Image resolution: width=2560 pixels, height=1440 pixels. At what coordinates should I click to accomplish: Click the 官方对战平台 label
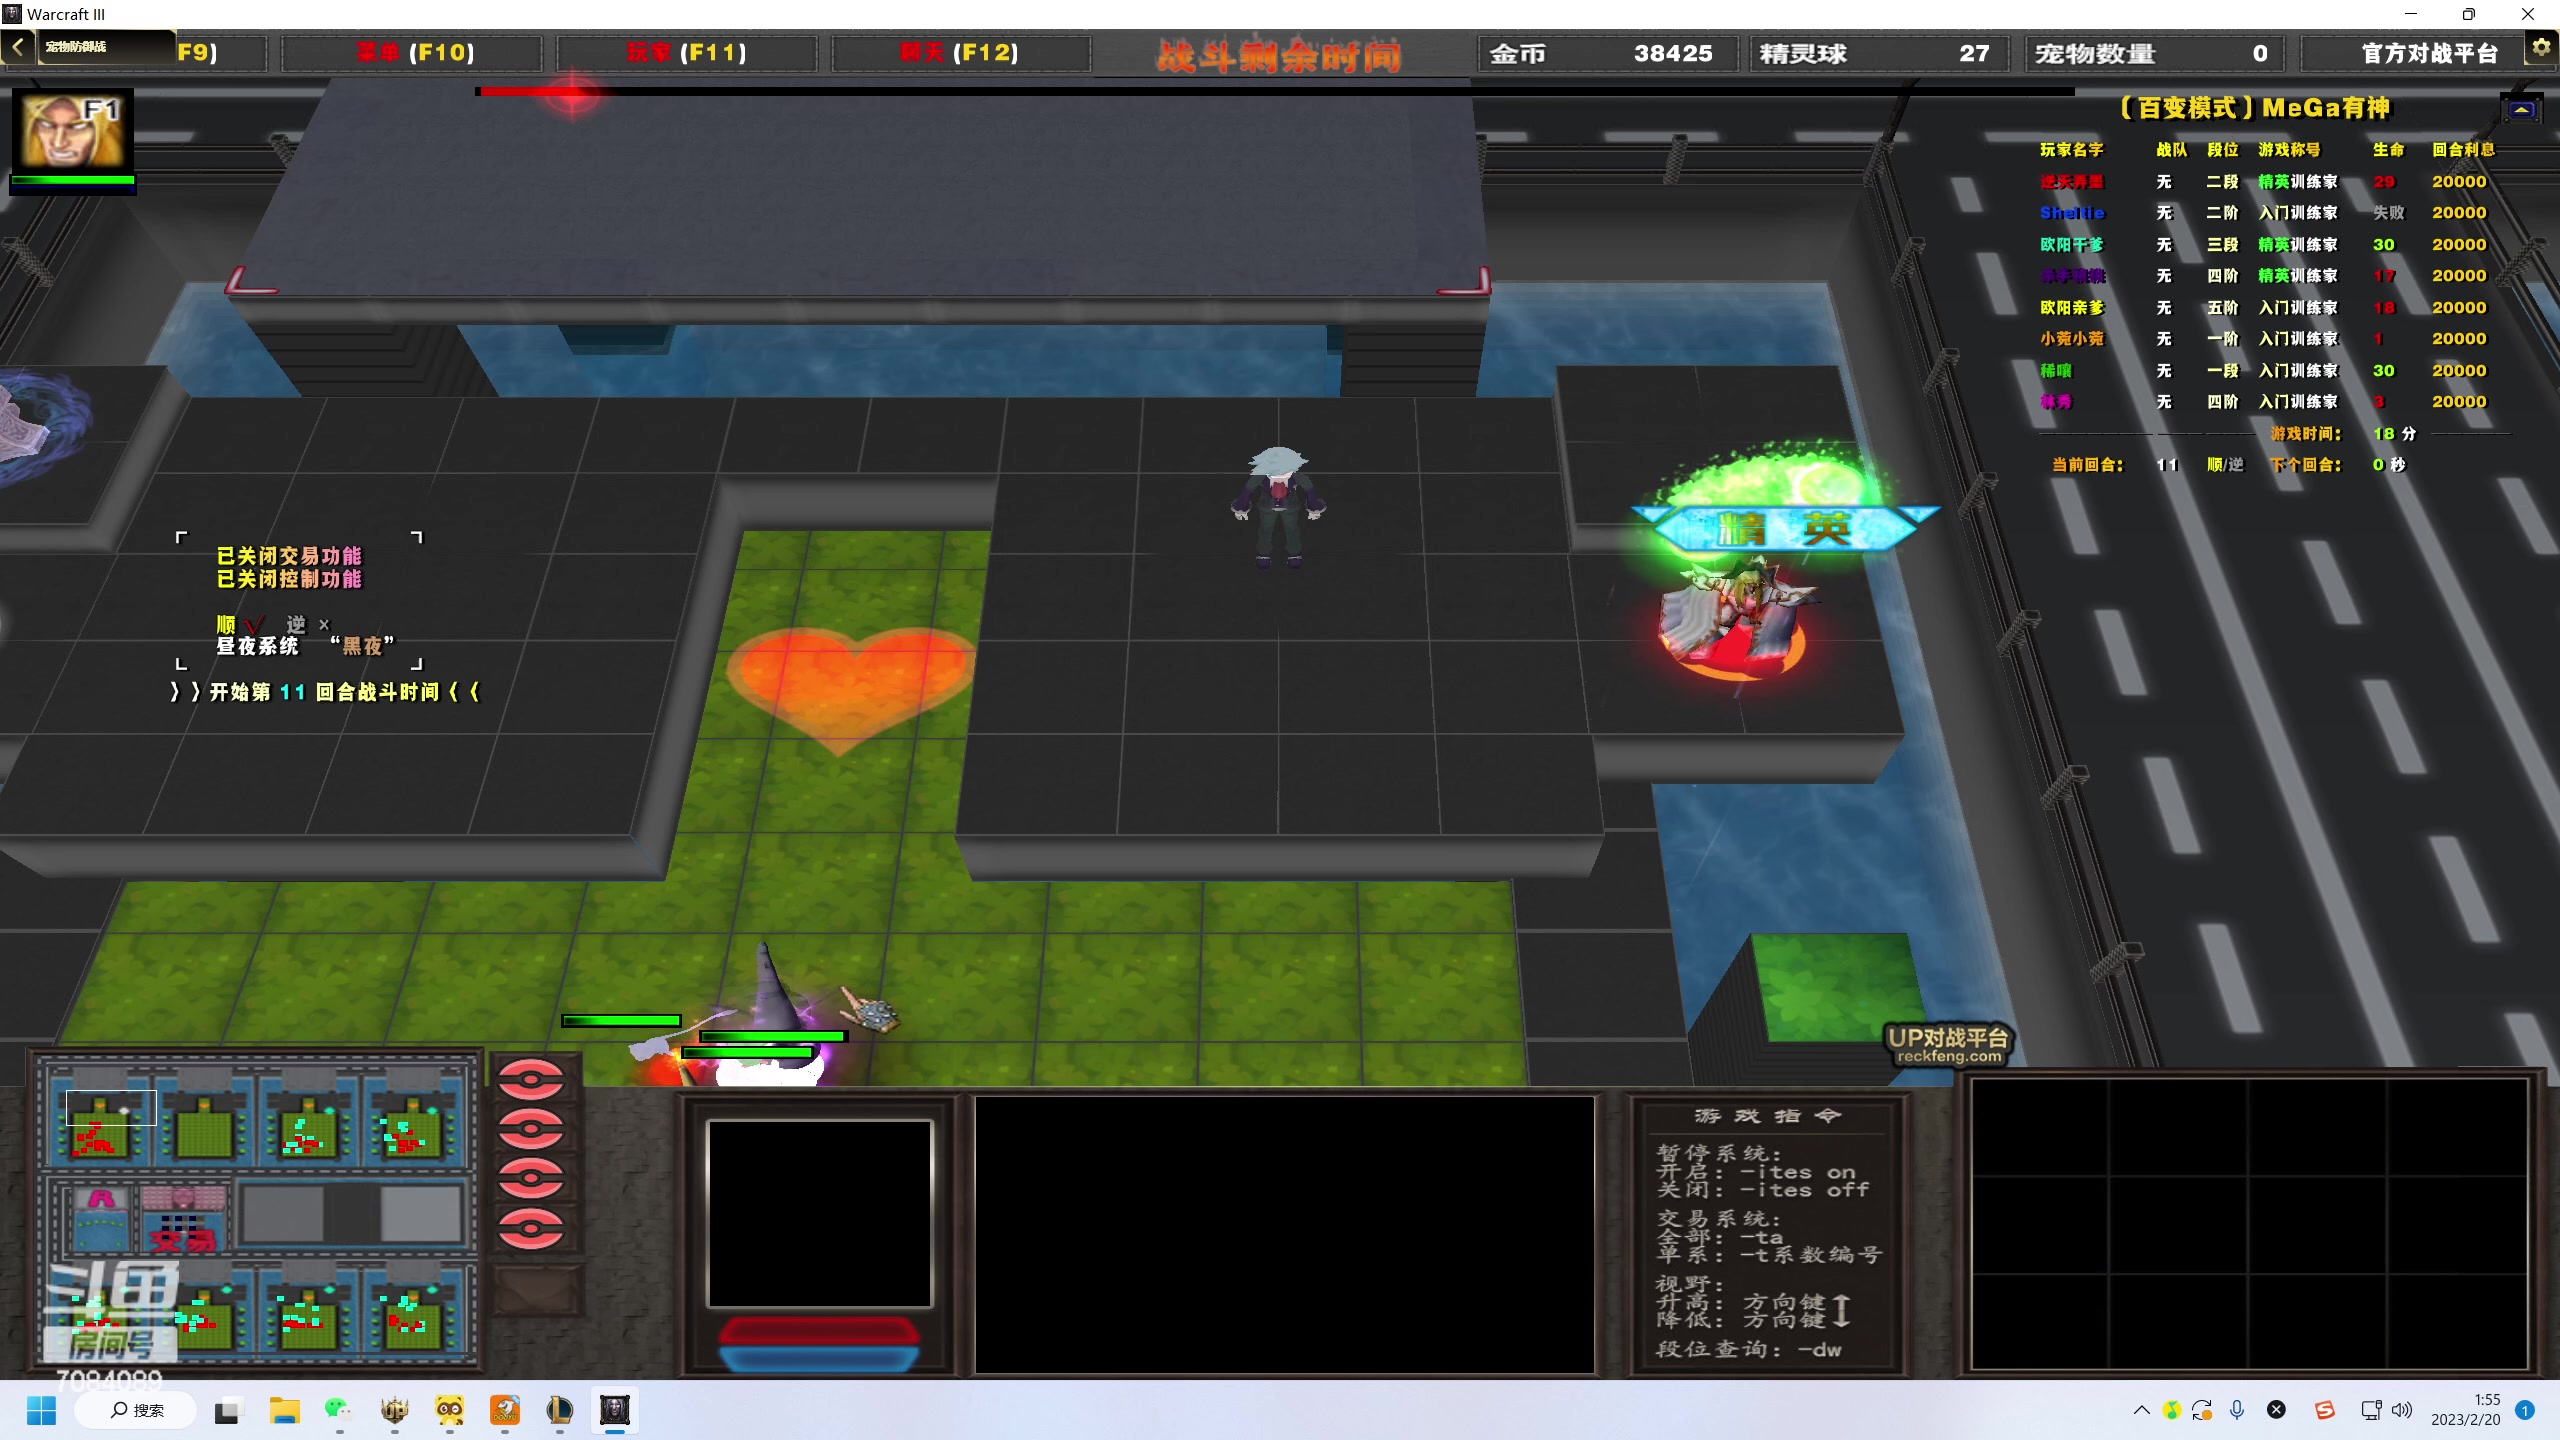2430,53
